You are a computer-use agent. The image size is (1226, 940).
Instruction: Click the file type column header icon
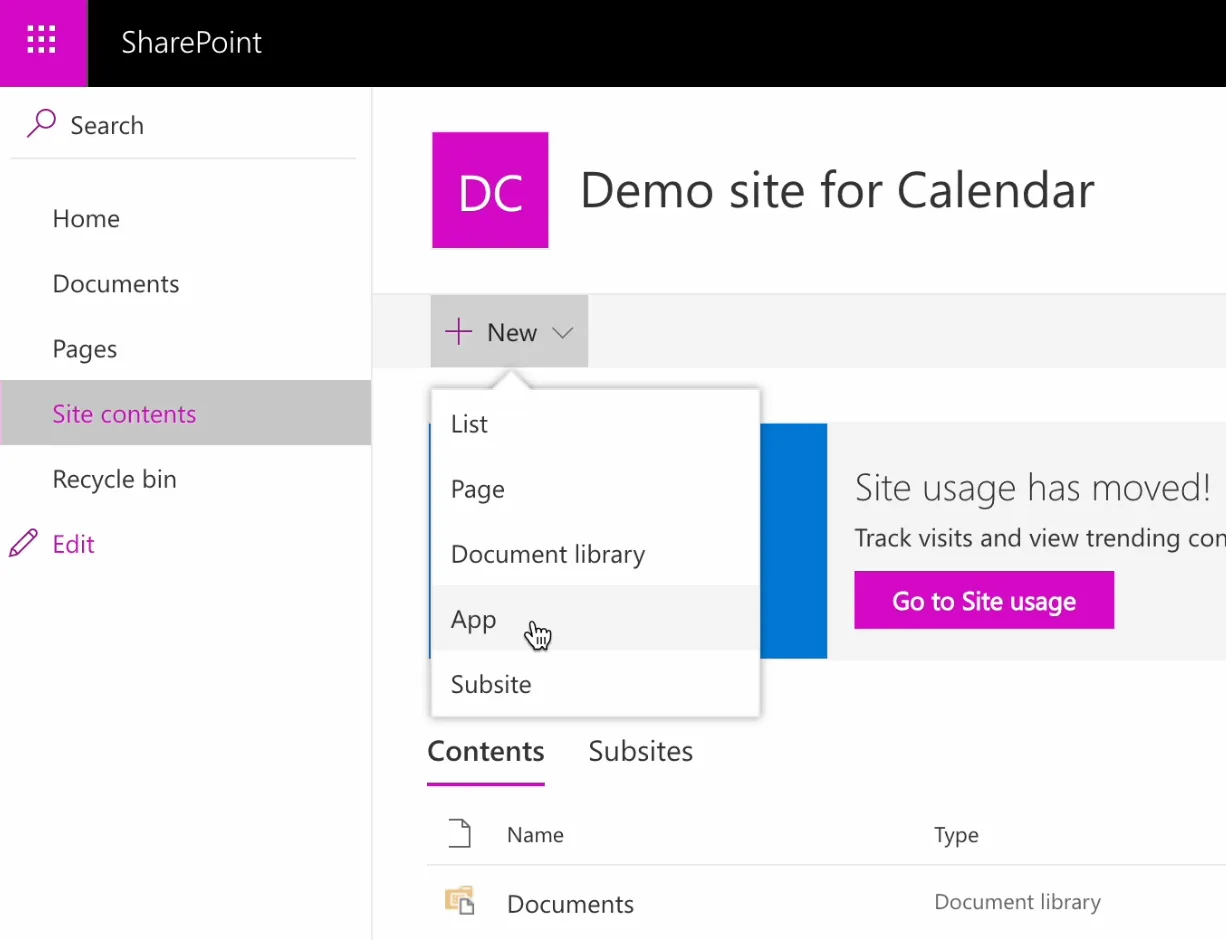pyautogui.click(x=459, y=833)
